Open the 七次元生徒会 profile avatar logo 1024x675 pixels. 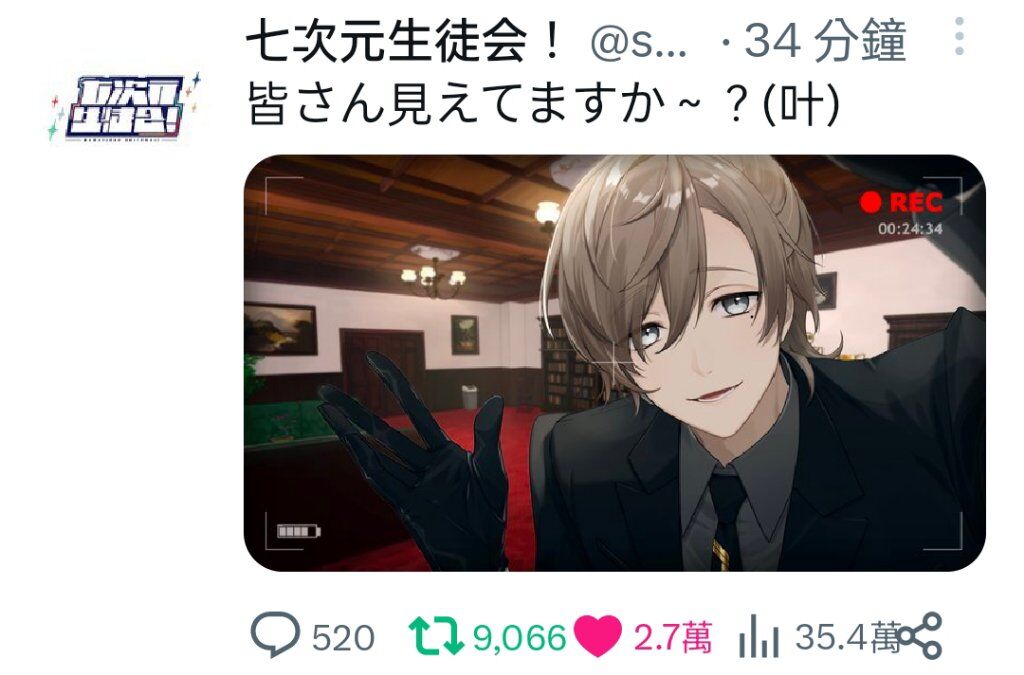point(124,108)
